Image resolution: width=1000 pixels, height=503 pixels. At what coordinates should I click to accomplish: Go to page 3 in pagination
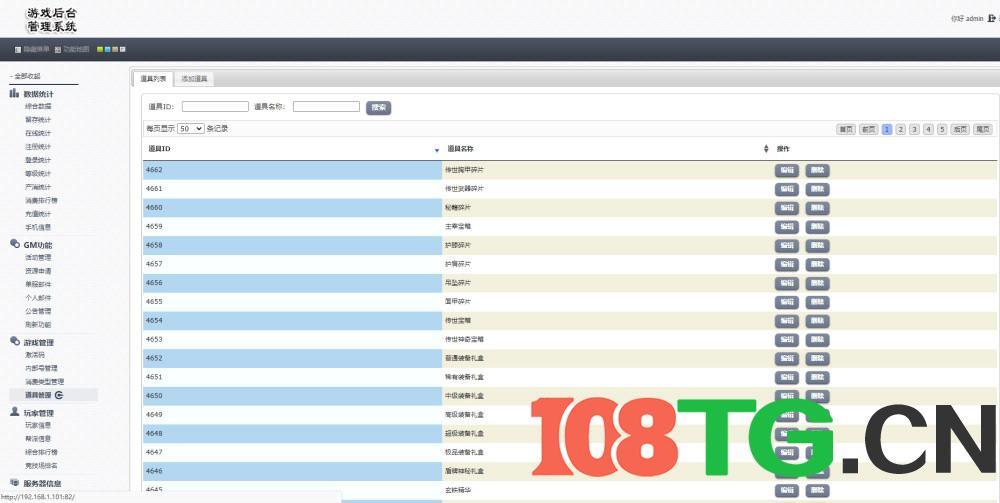(914, 129)
